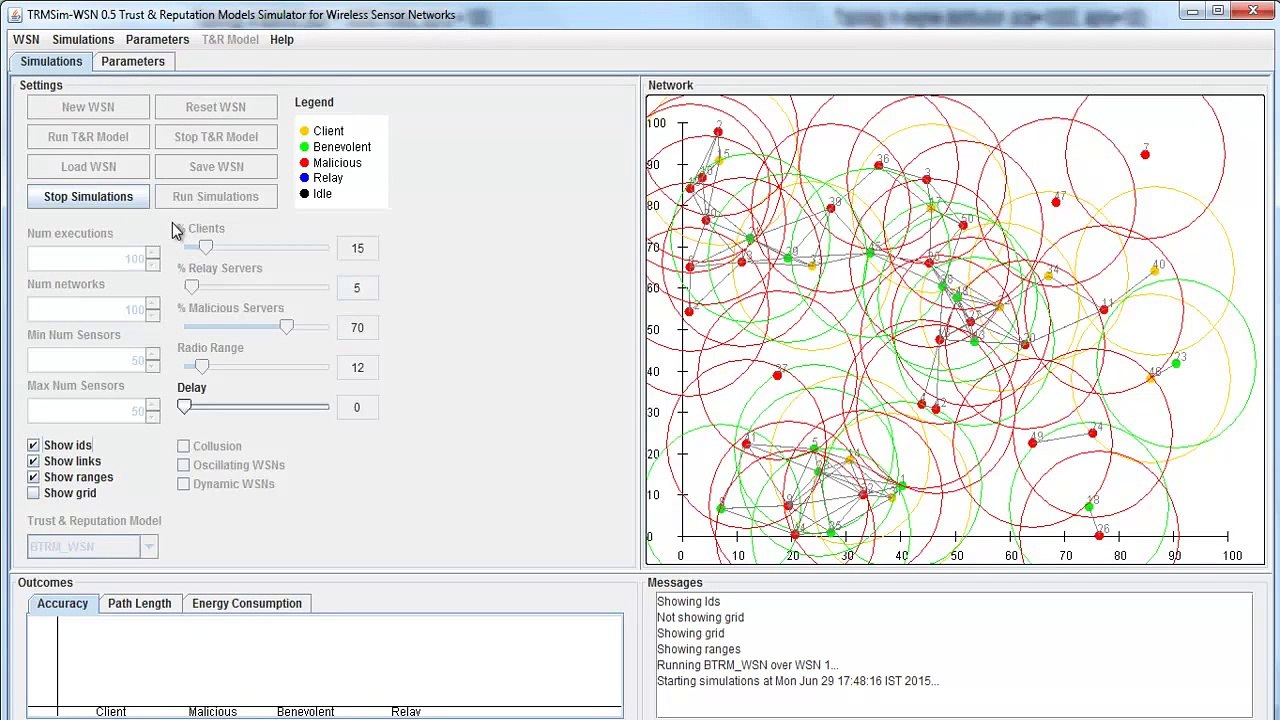Click 'Running BTRM_WSN over WSN 1...' message
The height and width of the screenshot is (720, 1280).
coord(747,665)
